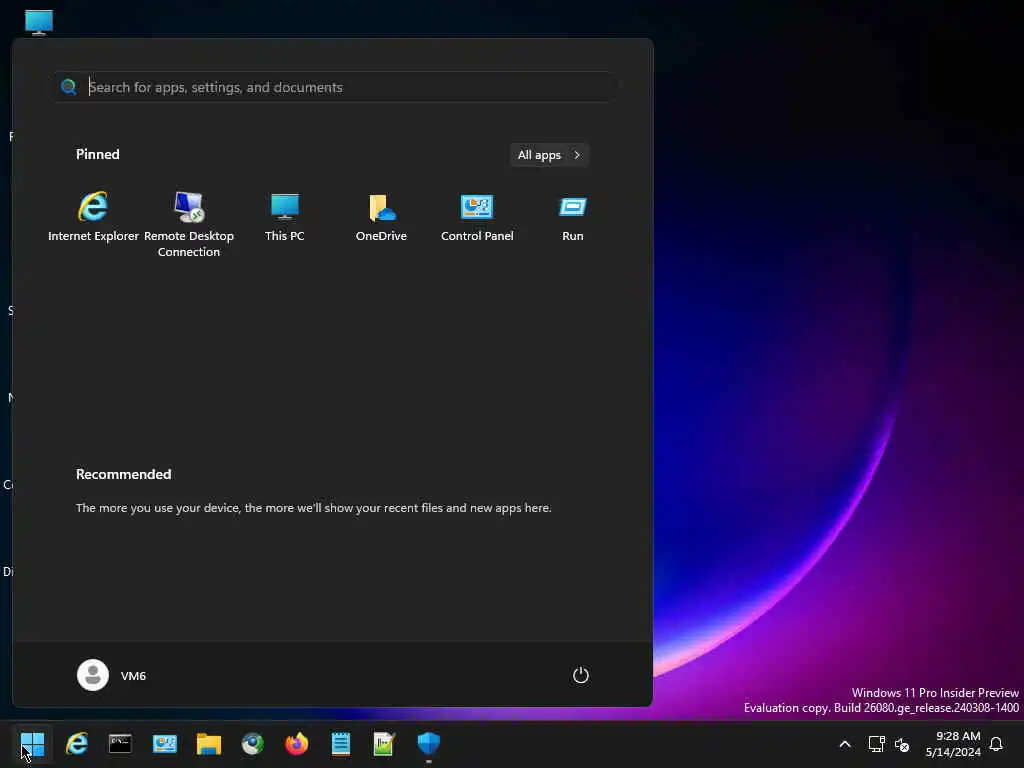Select the This PC desktop icon
The width and height of the screenshot is (1024, 768).
[x=39, y=22]
